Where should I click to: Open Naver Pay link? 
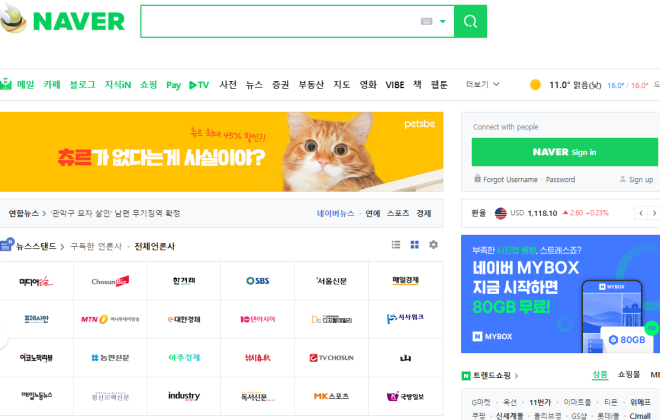tap(173, 85)
